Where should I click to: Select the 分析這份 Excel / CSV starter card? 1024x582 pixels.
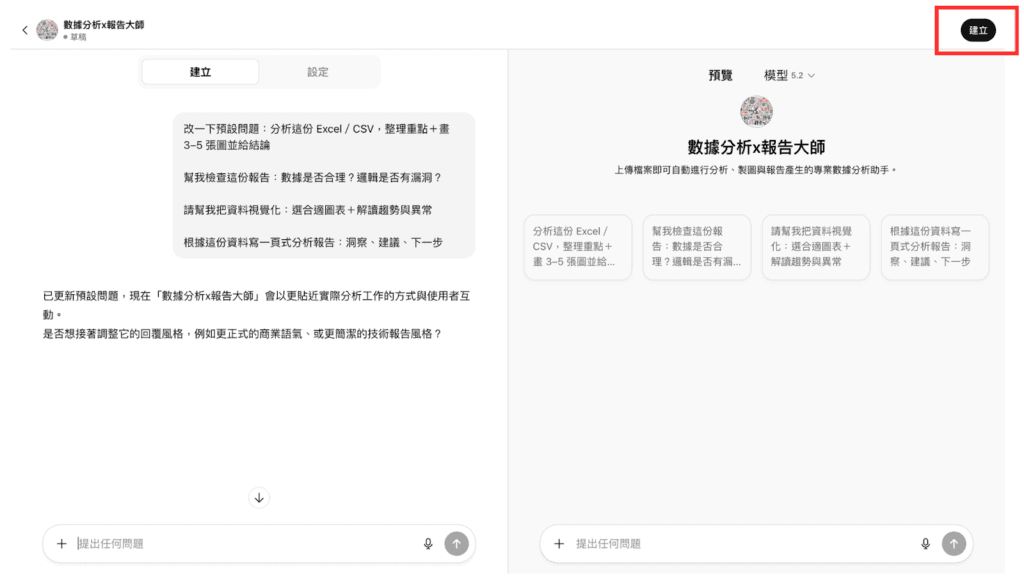pyautogui.click(x=577, y=246)
